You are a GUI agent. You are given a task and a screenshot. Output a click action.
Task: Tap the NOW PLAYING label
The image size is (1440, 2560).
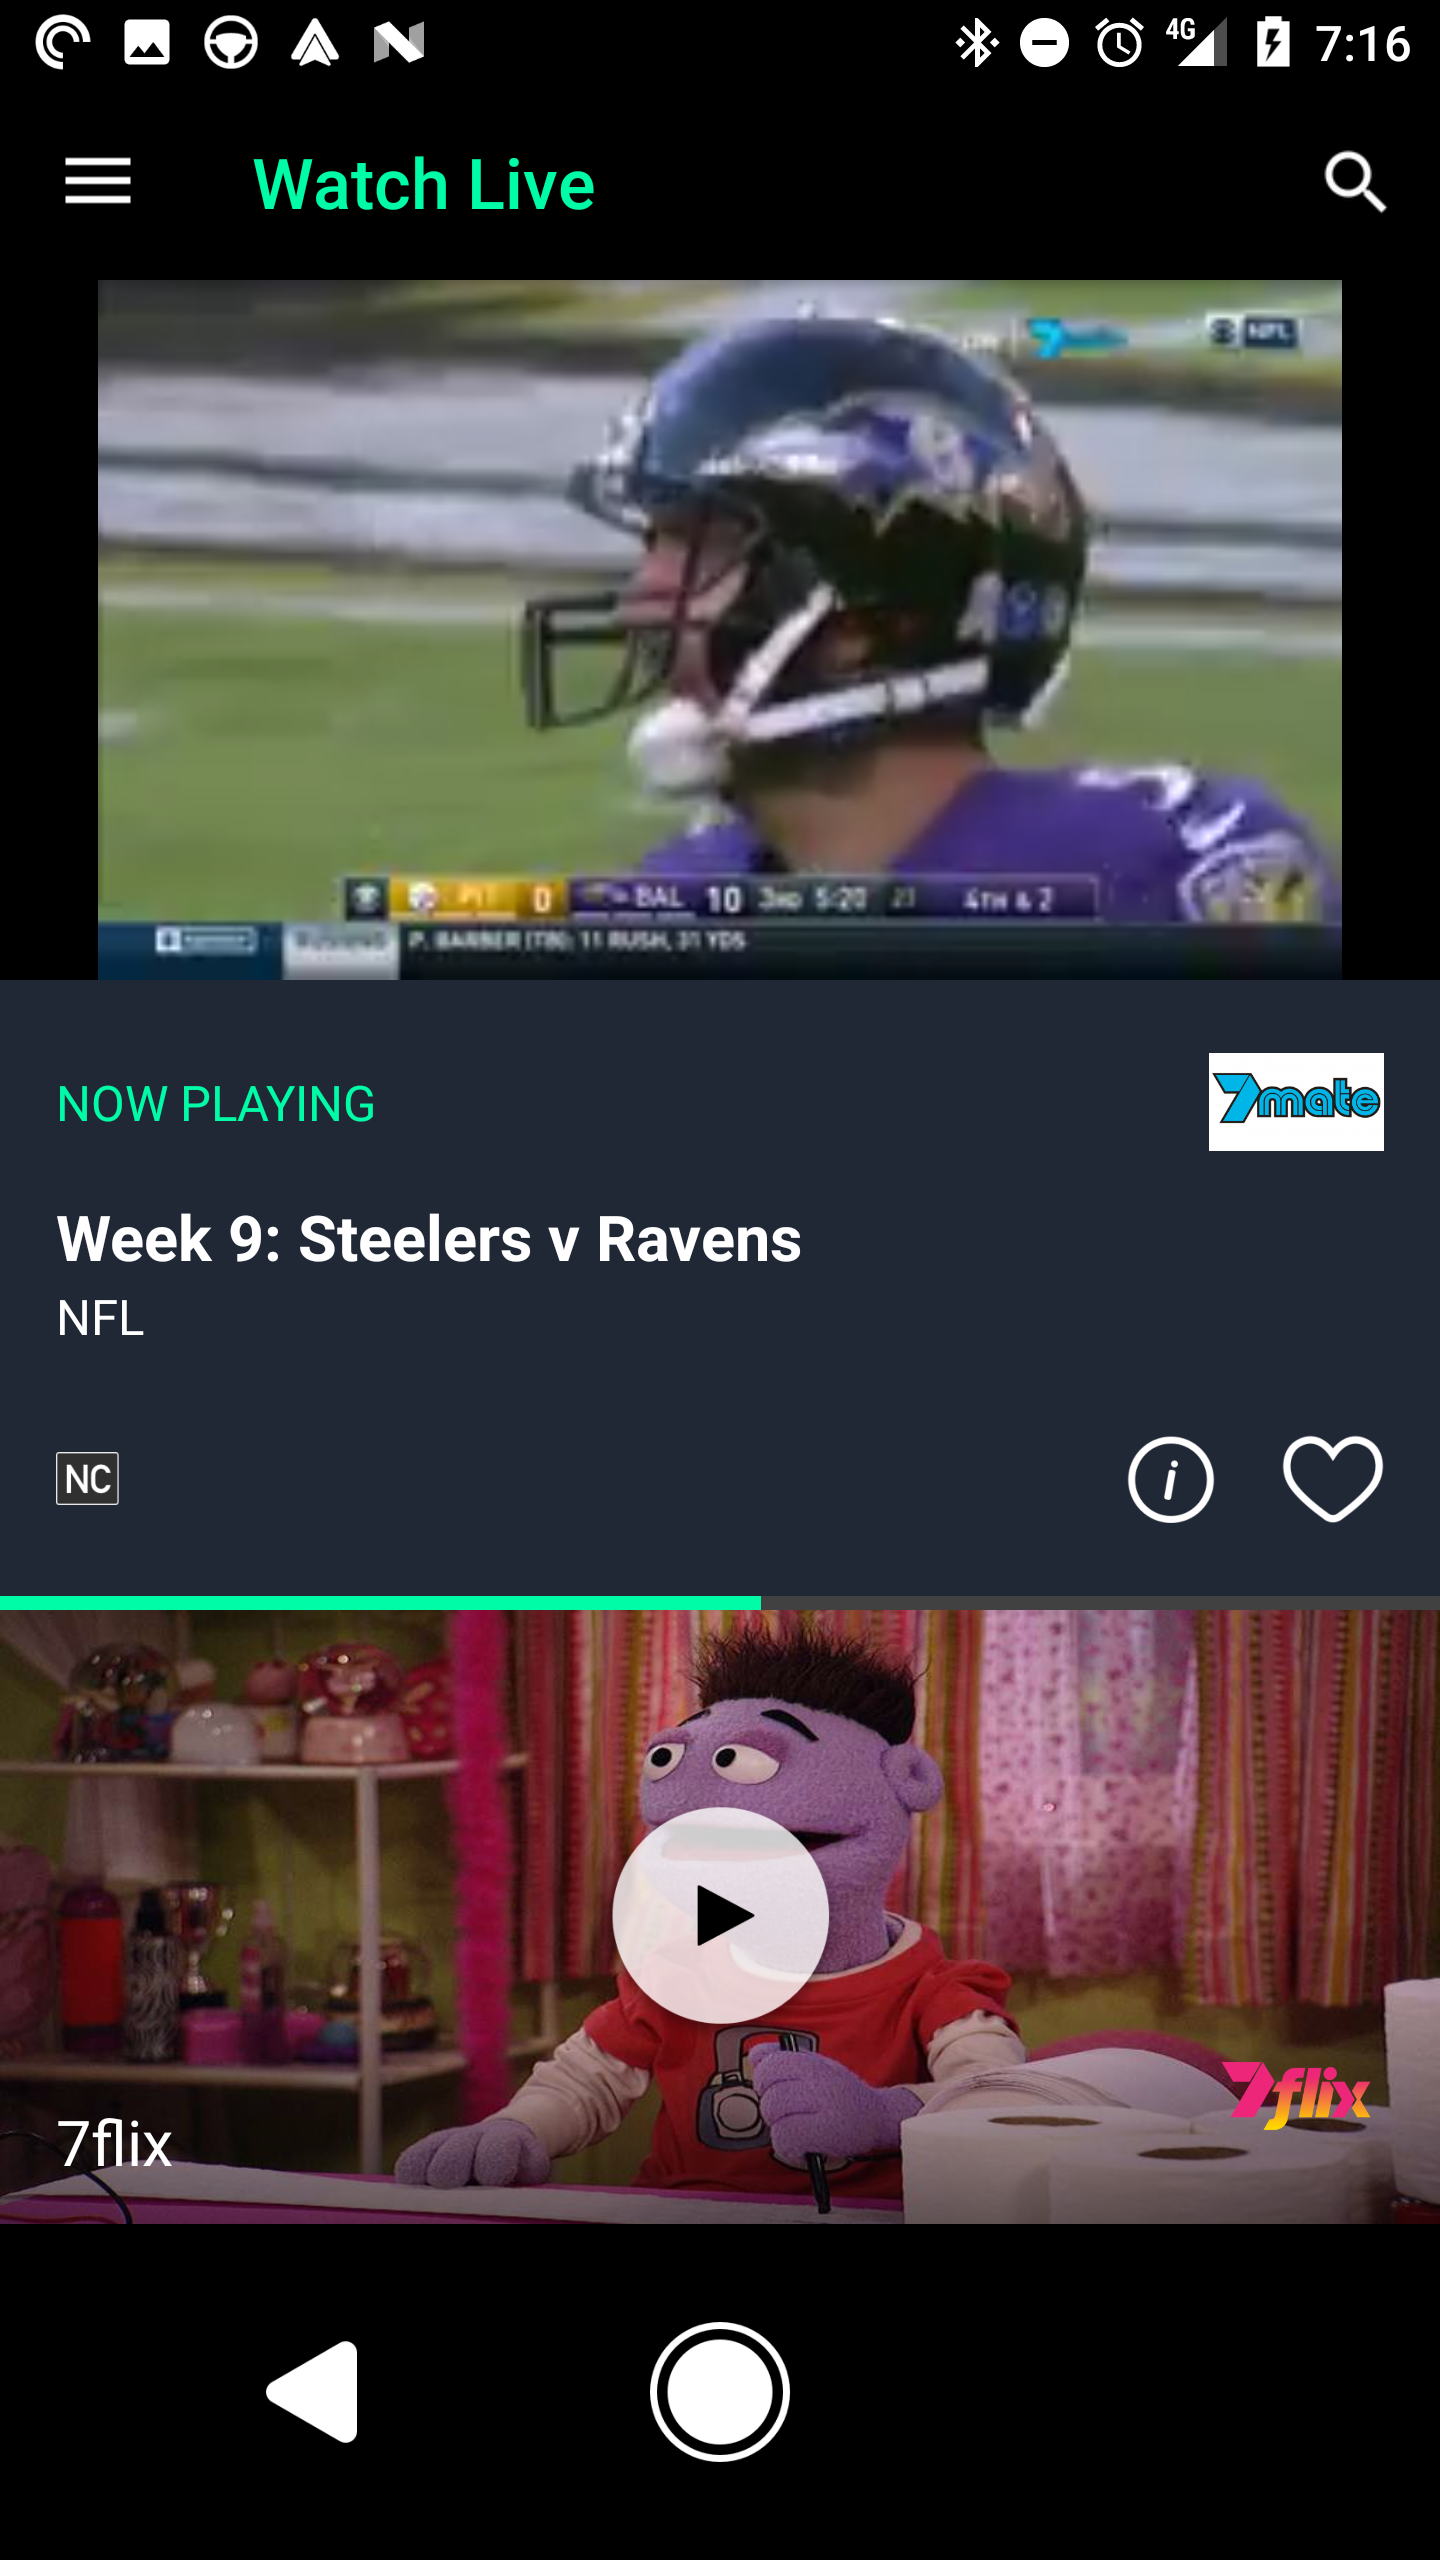[216, 1104]
